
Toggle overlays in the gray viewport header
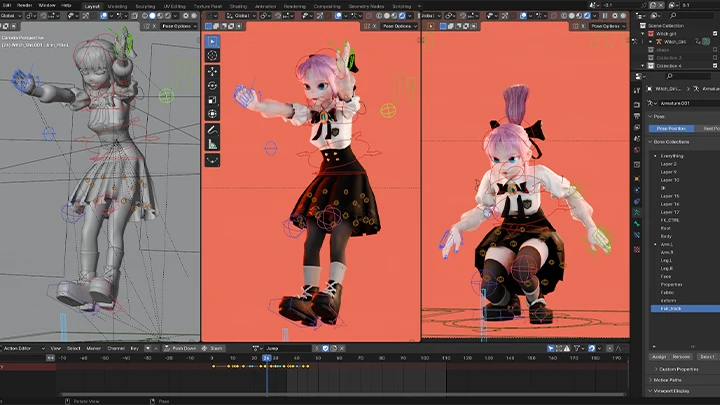[104, 16]
